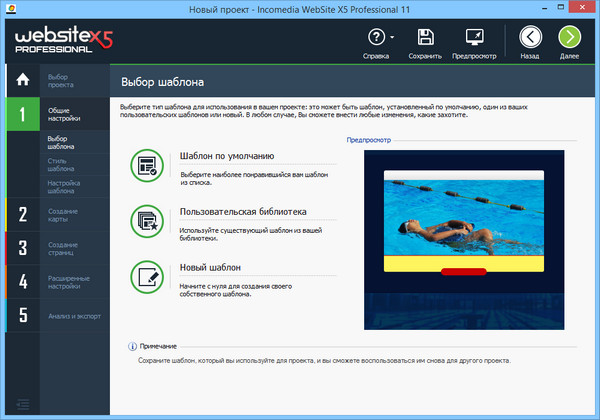Select Настройка шаблона in the sidebar submenu

[61, 186]
